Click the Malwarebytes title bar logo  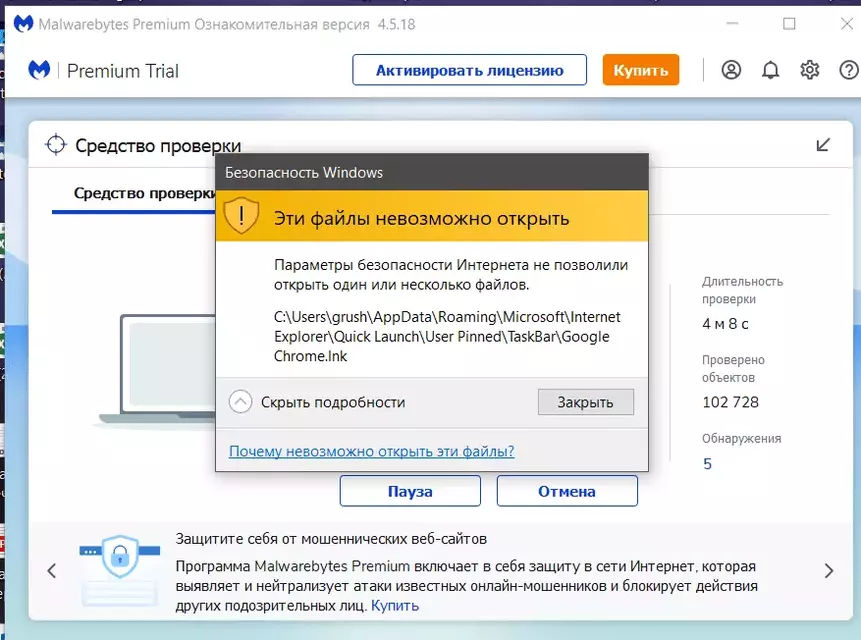point(23,24)
